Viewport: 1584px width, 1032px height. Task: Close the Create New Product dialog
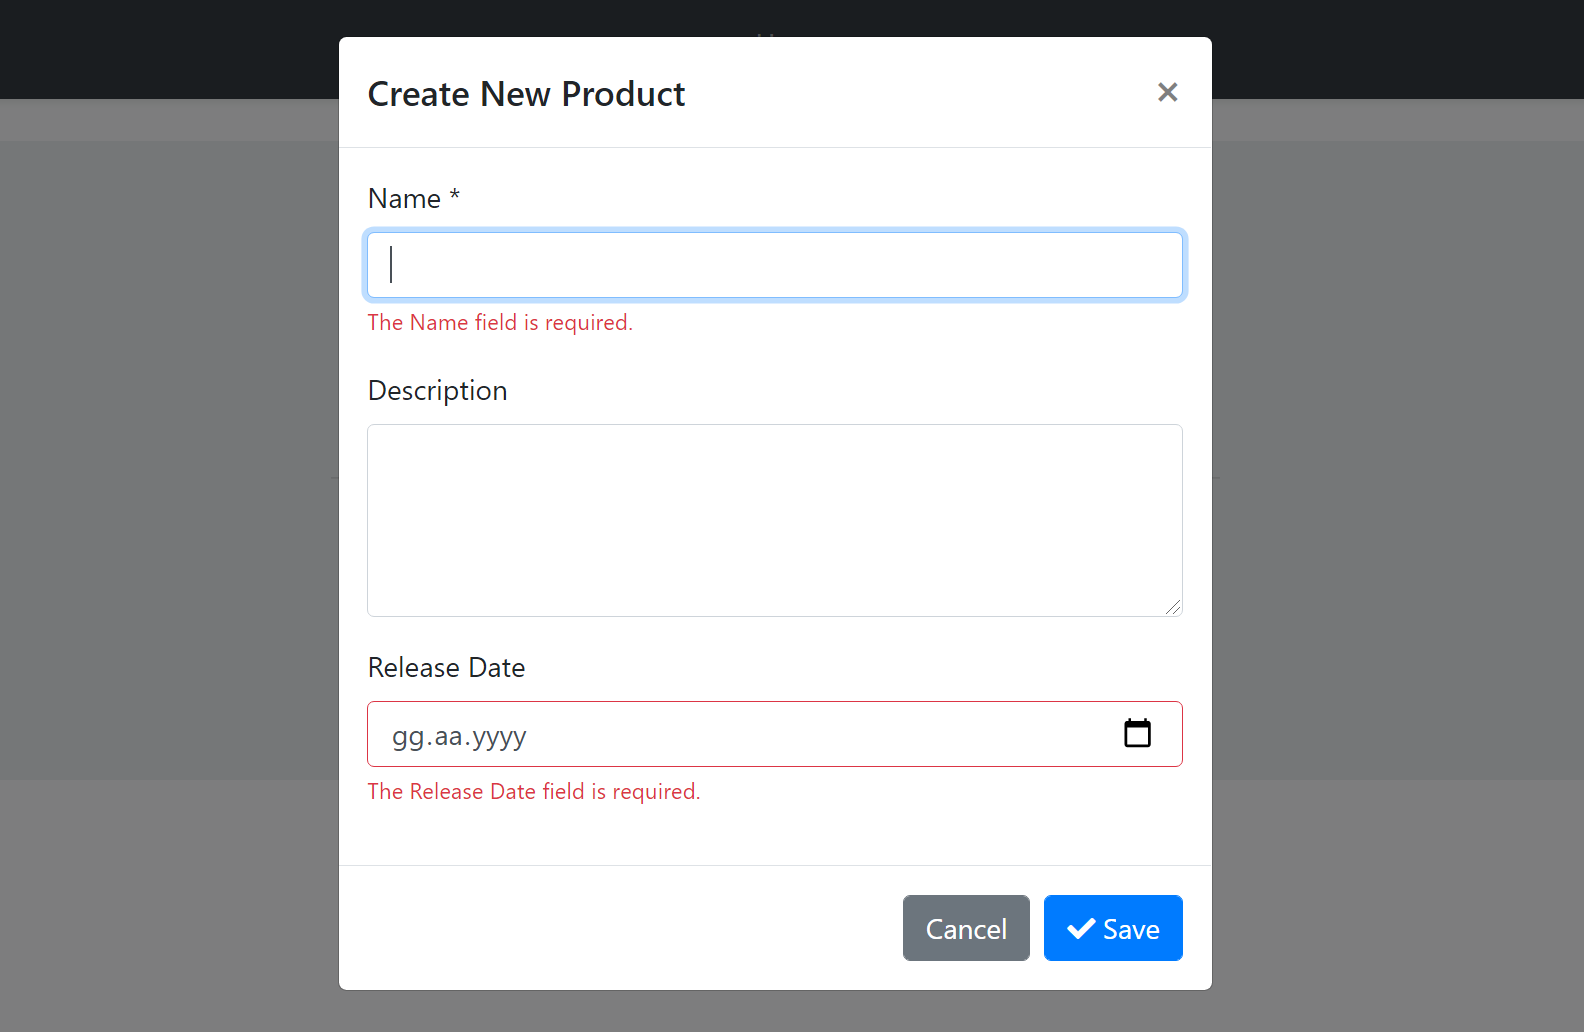click(x=1167, y=92)
